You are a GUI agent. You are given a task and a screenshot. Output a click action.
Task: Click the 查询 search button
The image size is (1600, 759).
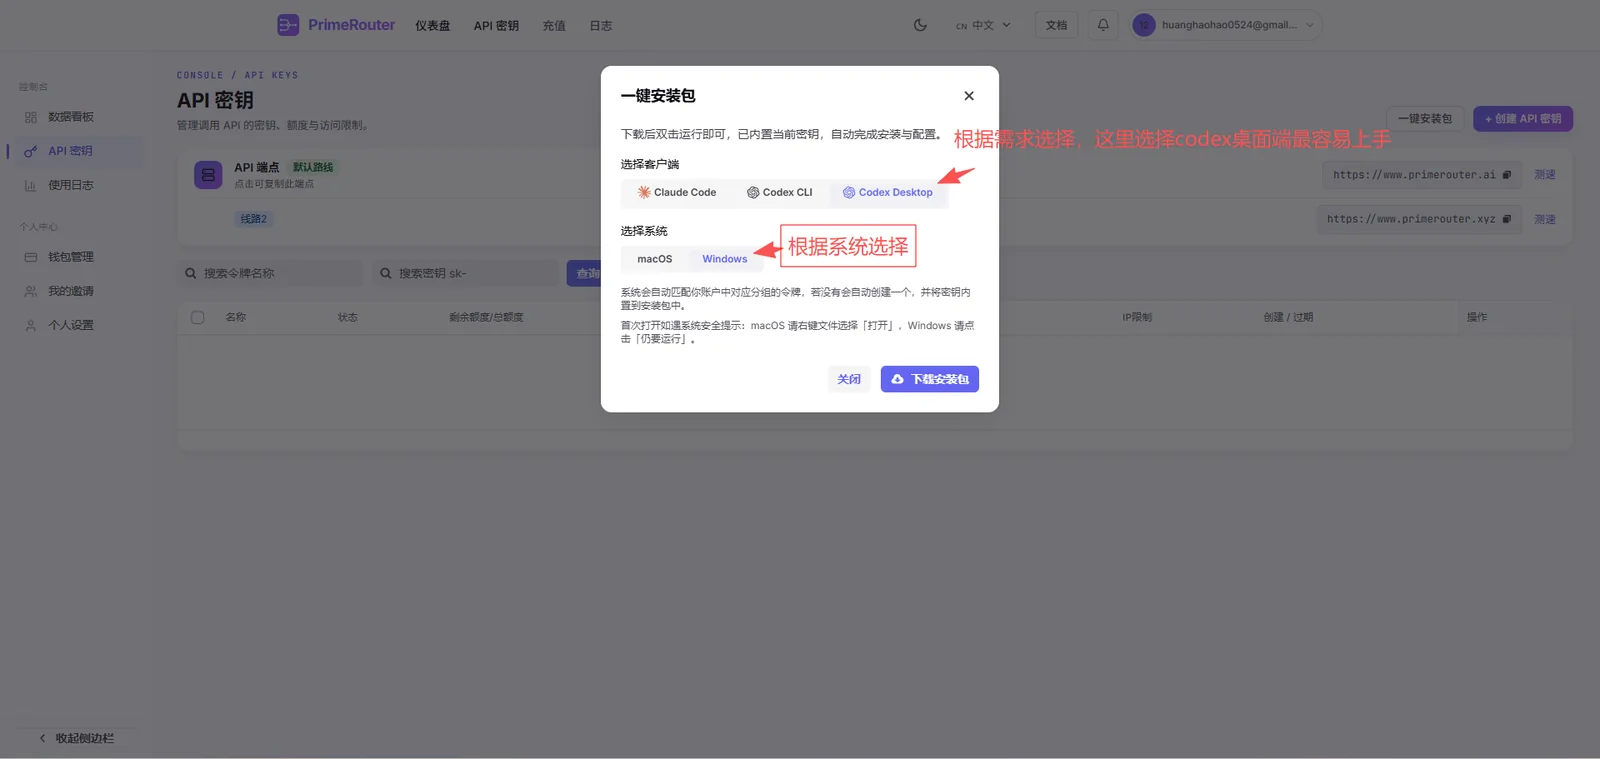(585, 273)
